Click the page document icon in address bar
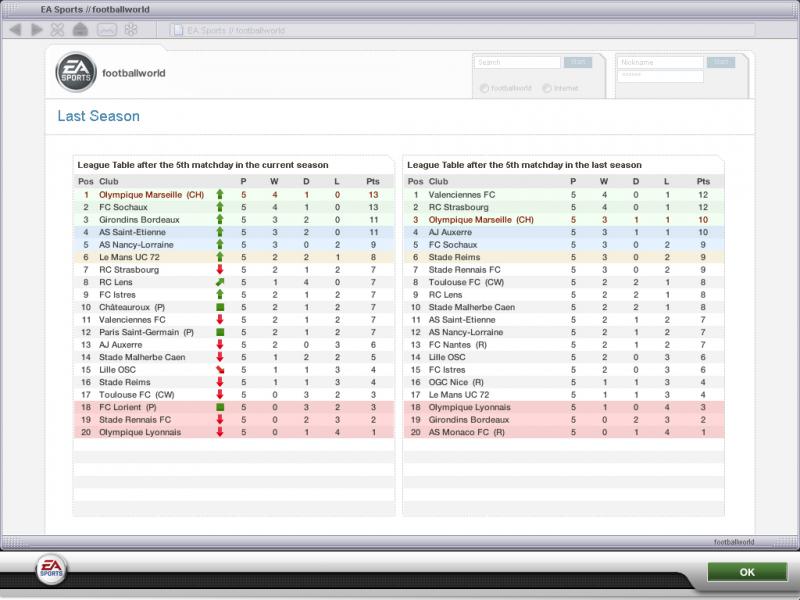 [x=176, y=30]
